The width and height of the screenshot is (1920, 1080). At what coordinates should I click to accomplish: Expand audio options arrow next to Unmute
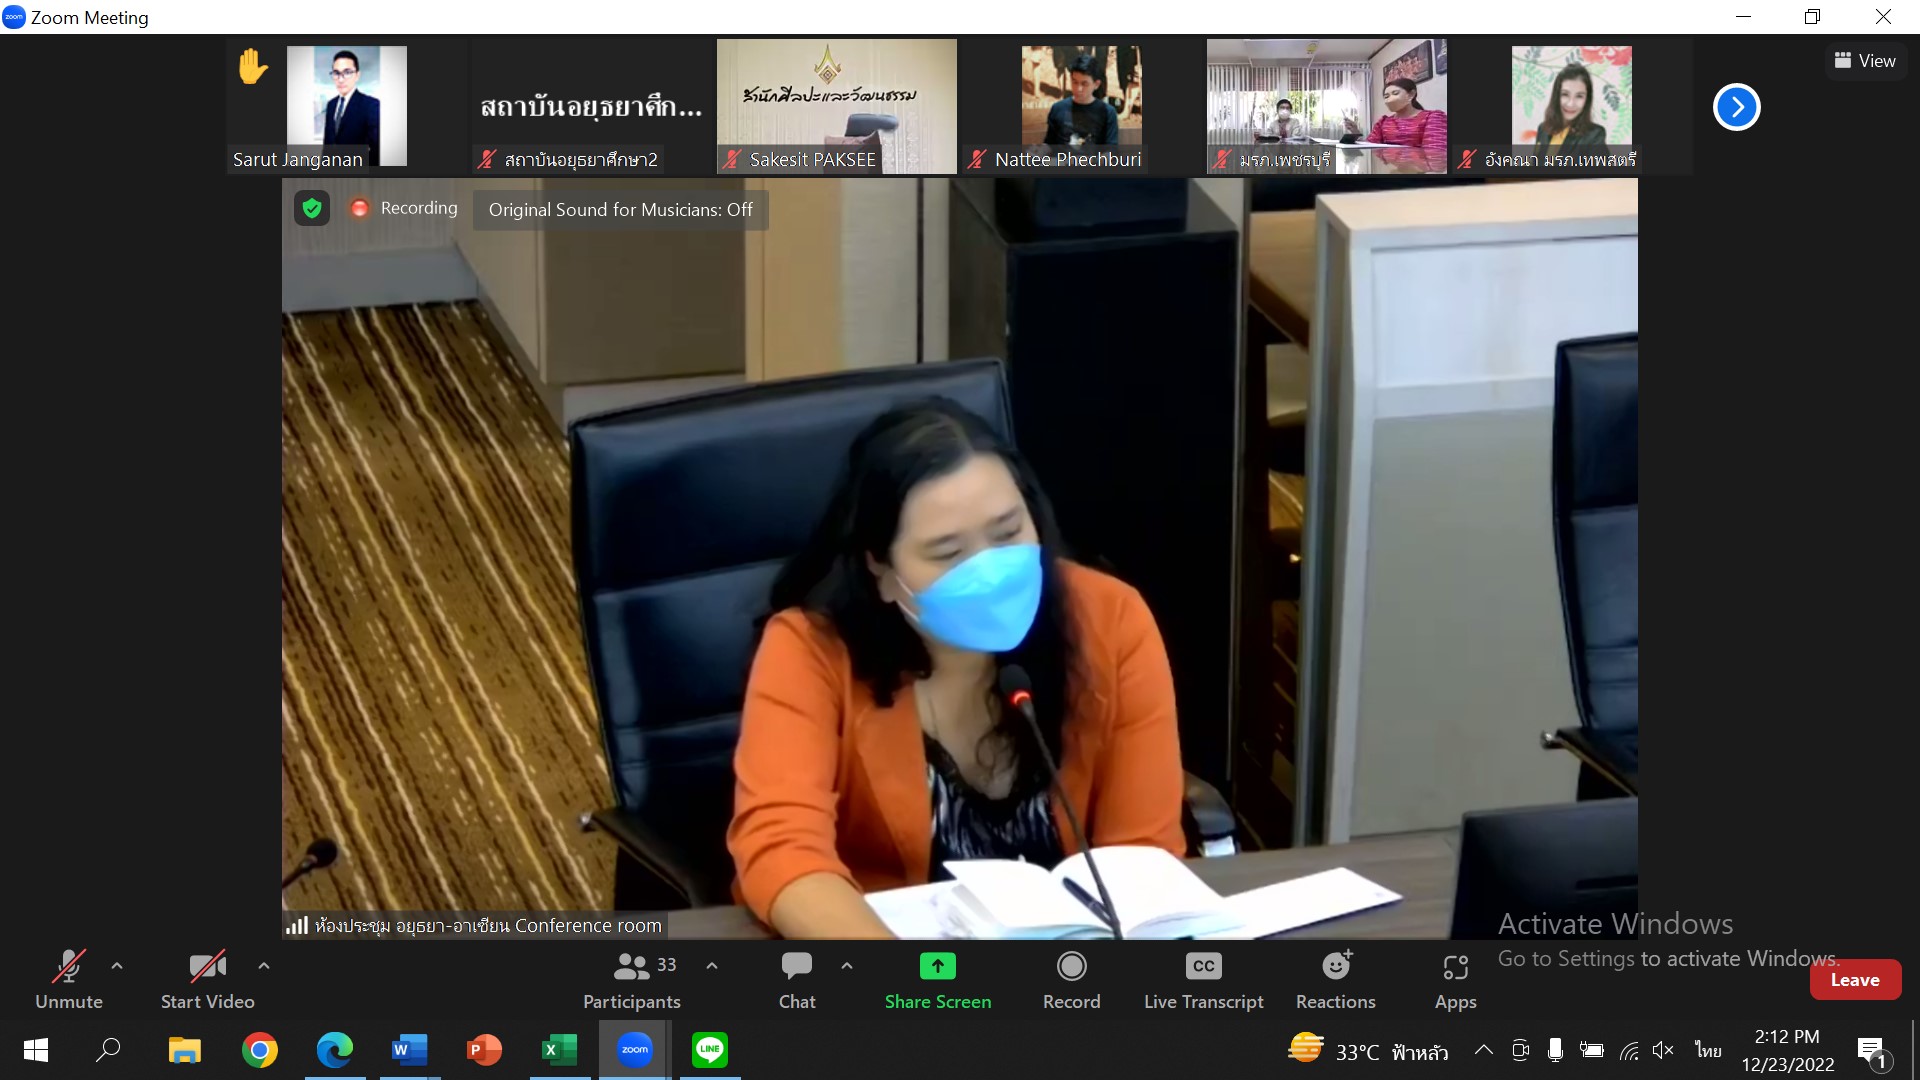click(x=117, y=966)
